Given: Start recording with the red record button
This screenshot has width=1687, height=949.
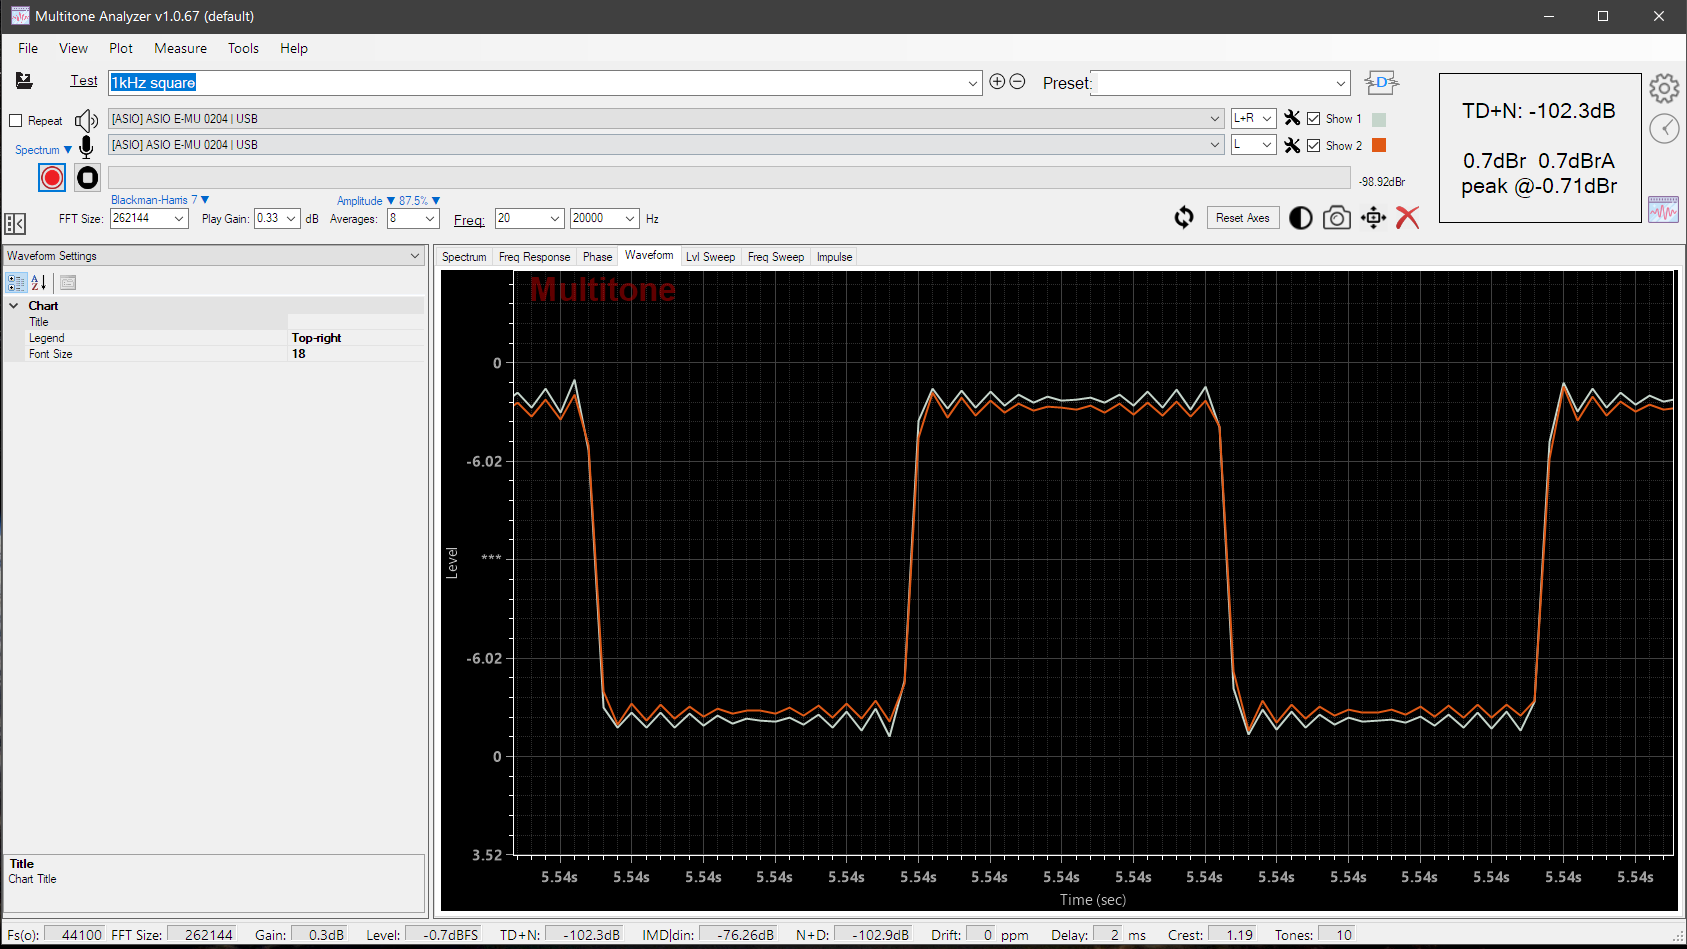Looking at the screenshot, I should [52, 178].
